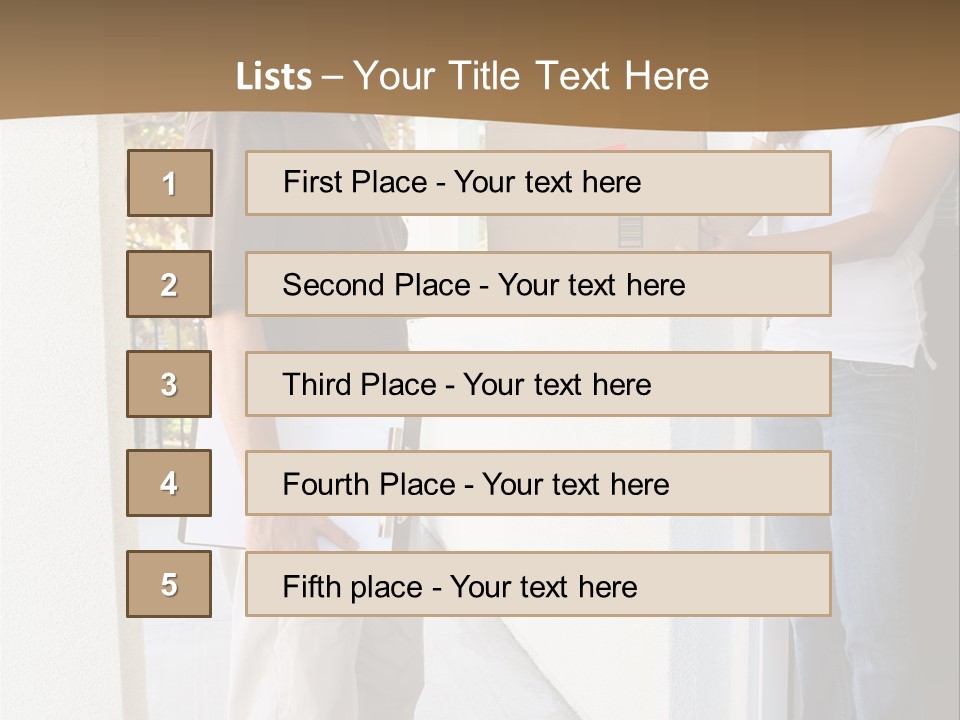Click the barcode label on the package
Screen dimensions: 960x720
coord(629,231)
